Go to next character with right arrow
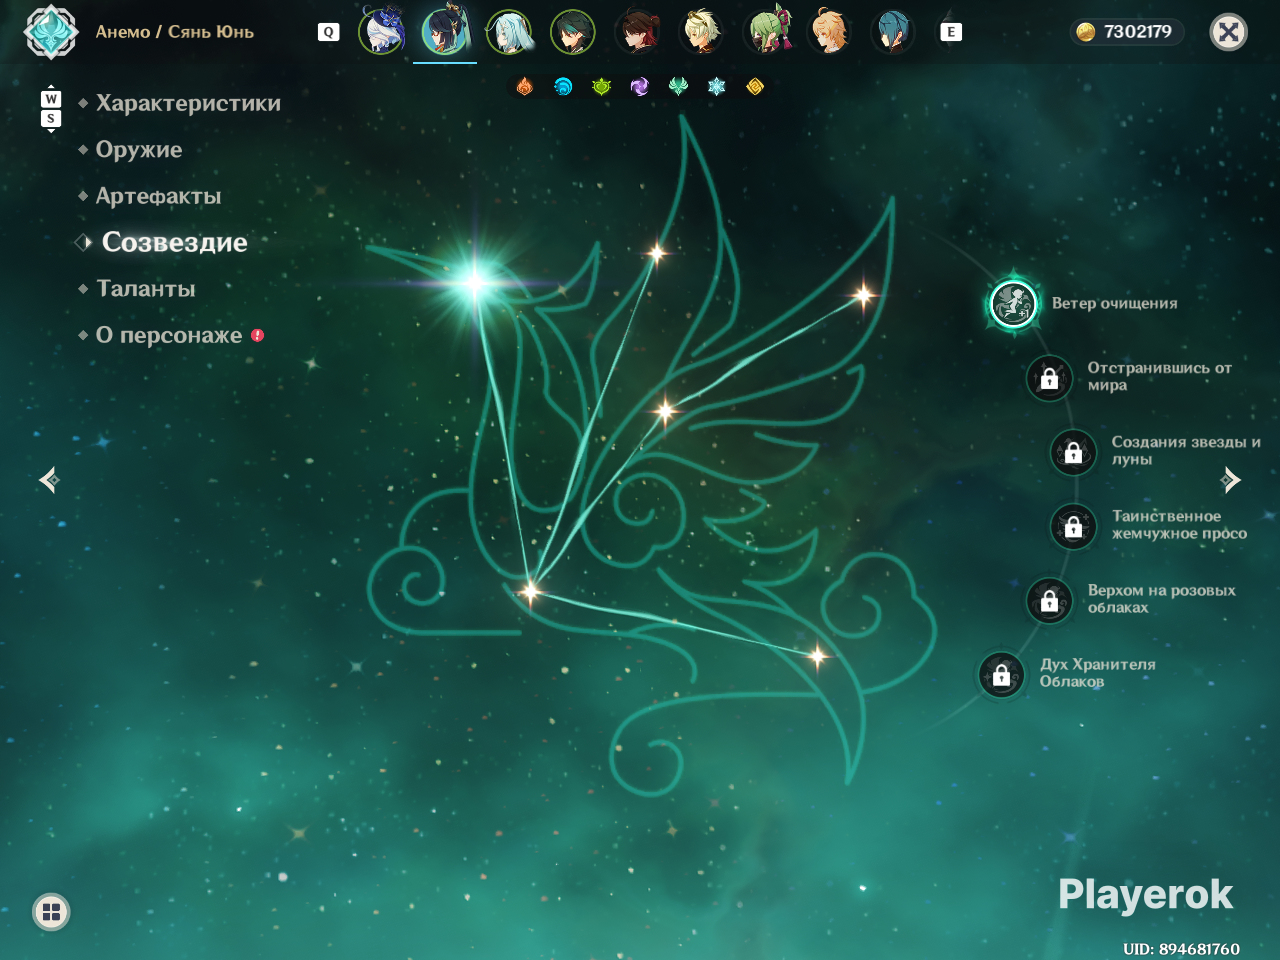 [x=1230, y=481]
